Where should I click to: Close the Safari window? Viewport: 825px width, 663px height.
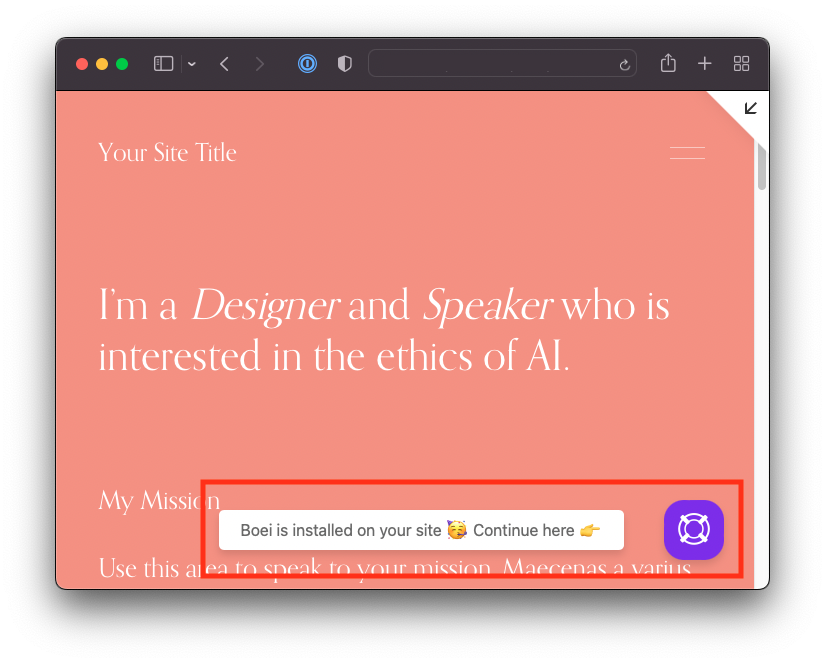coord(82,64)
